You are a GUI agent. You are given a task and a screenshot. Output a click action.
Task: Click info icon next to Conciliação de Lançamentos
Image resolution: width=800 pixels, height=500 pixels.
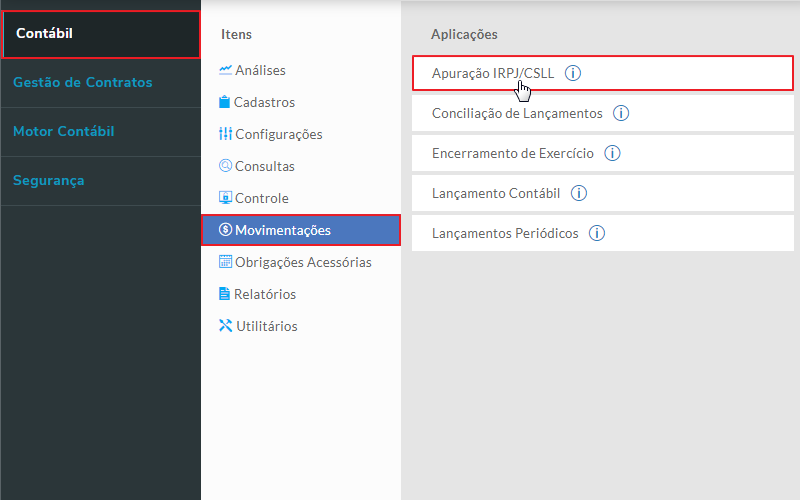(x=620, y=113)
